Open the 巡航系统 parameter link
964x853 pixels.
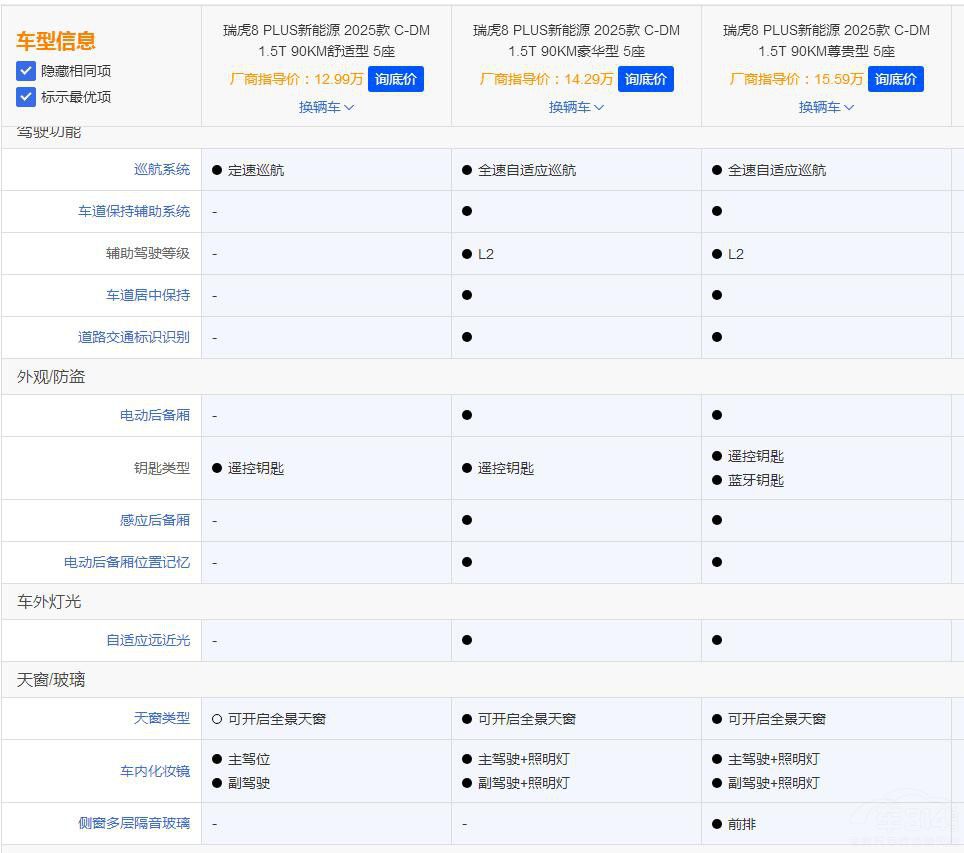point(162,170)
